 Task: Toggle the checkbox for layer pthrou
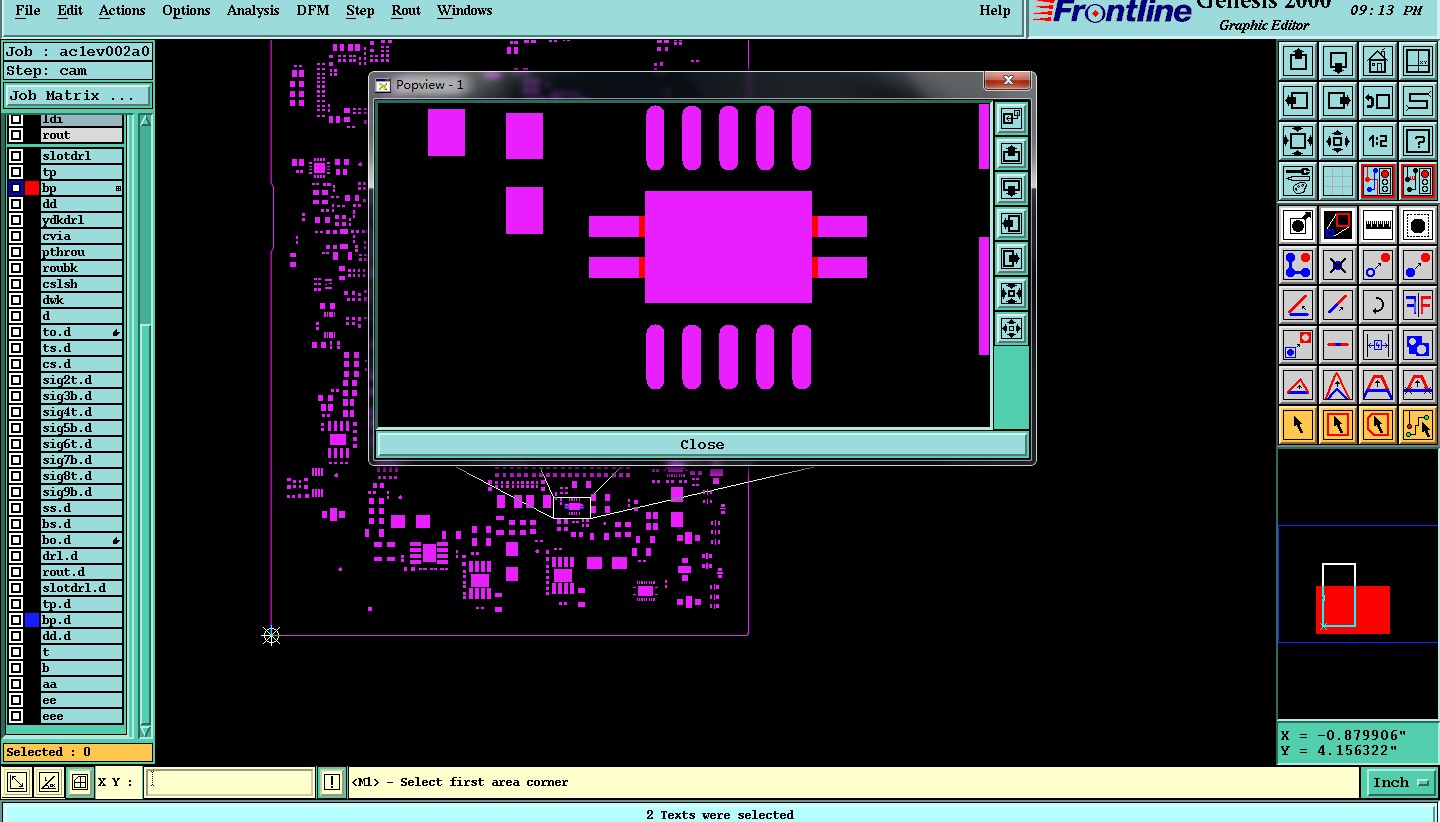click(x=16, y=252)
